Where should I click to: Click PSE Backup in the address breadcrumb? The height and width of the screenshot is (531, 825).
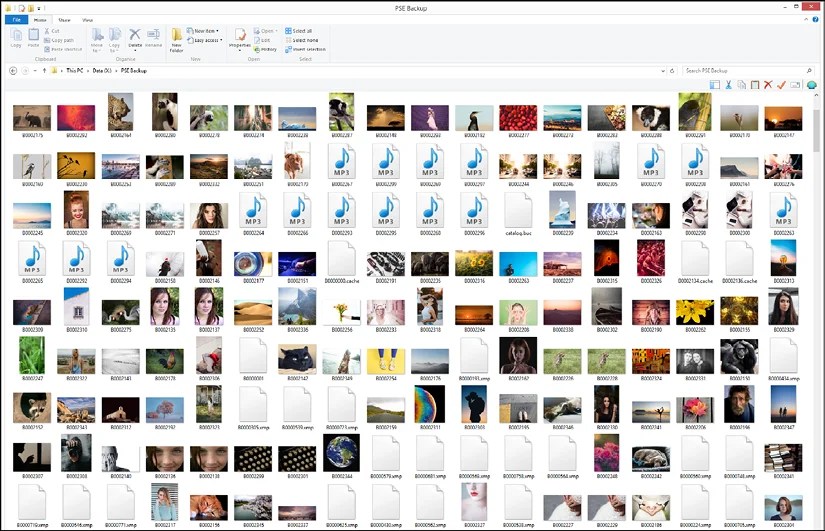click(134, 71)
